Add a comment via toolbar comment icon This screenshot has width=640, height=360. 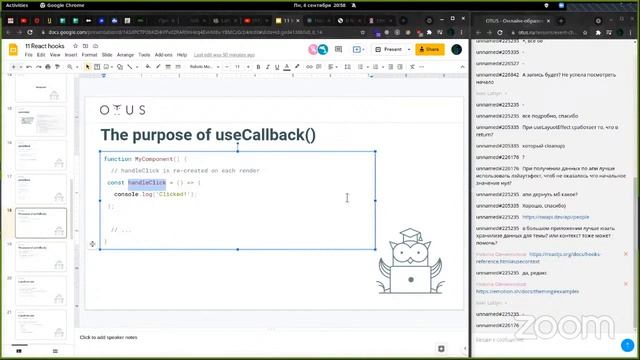tap(319, 67)
